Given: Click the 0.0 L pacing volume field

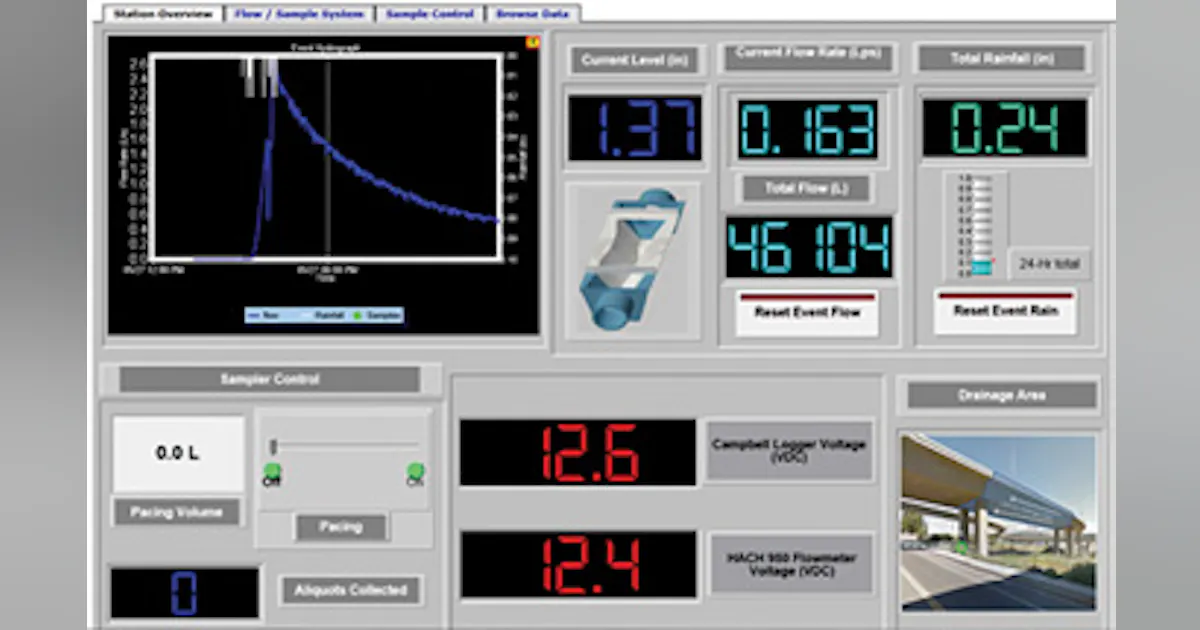Looking at the screenshot, I should [x=178, y=454].
